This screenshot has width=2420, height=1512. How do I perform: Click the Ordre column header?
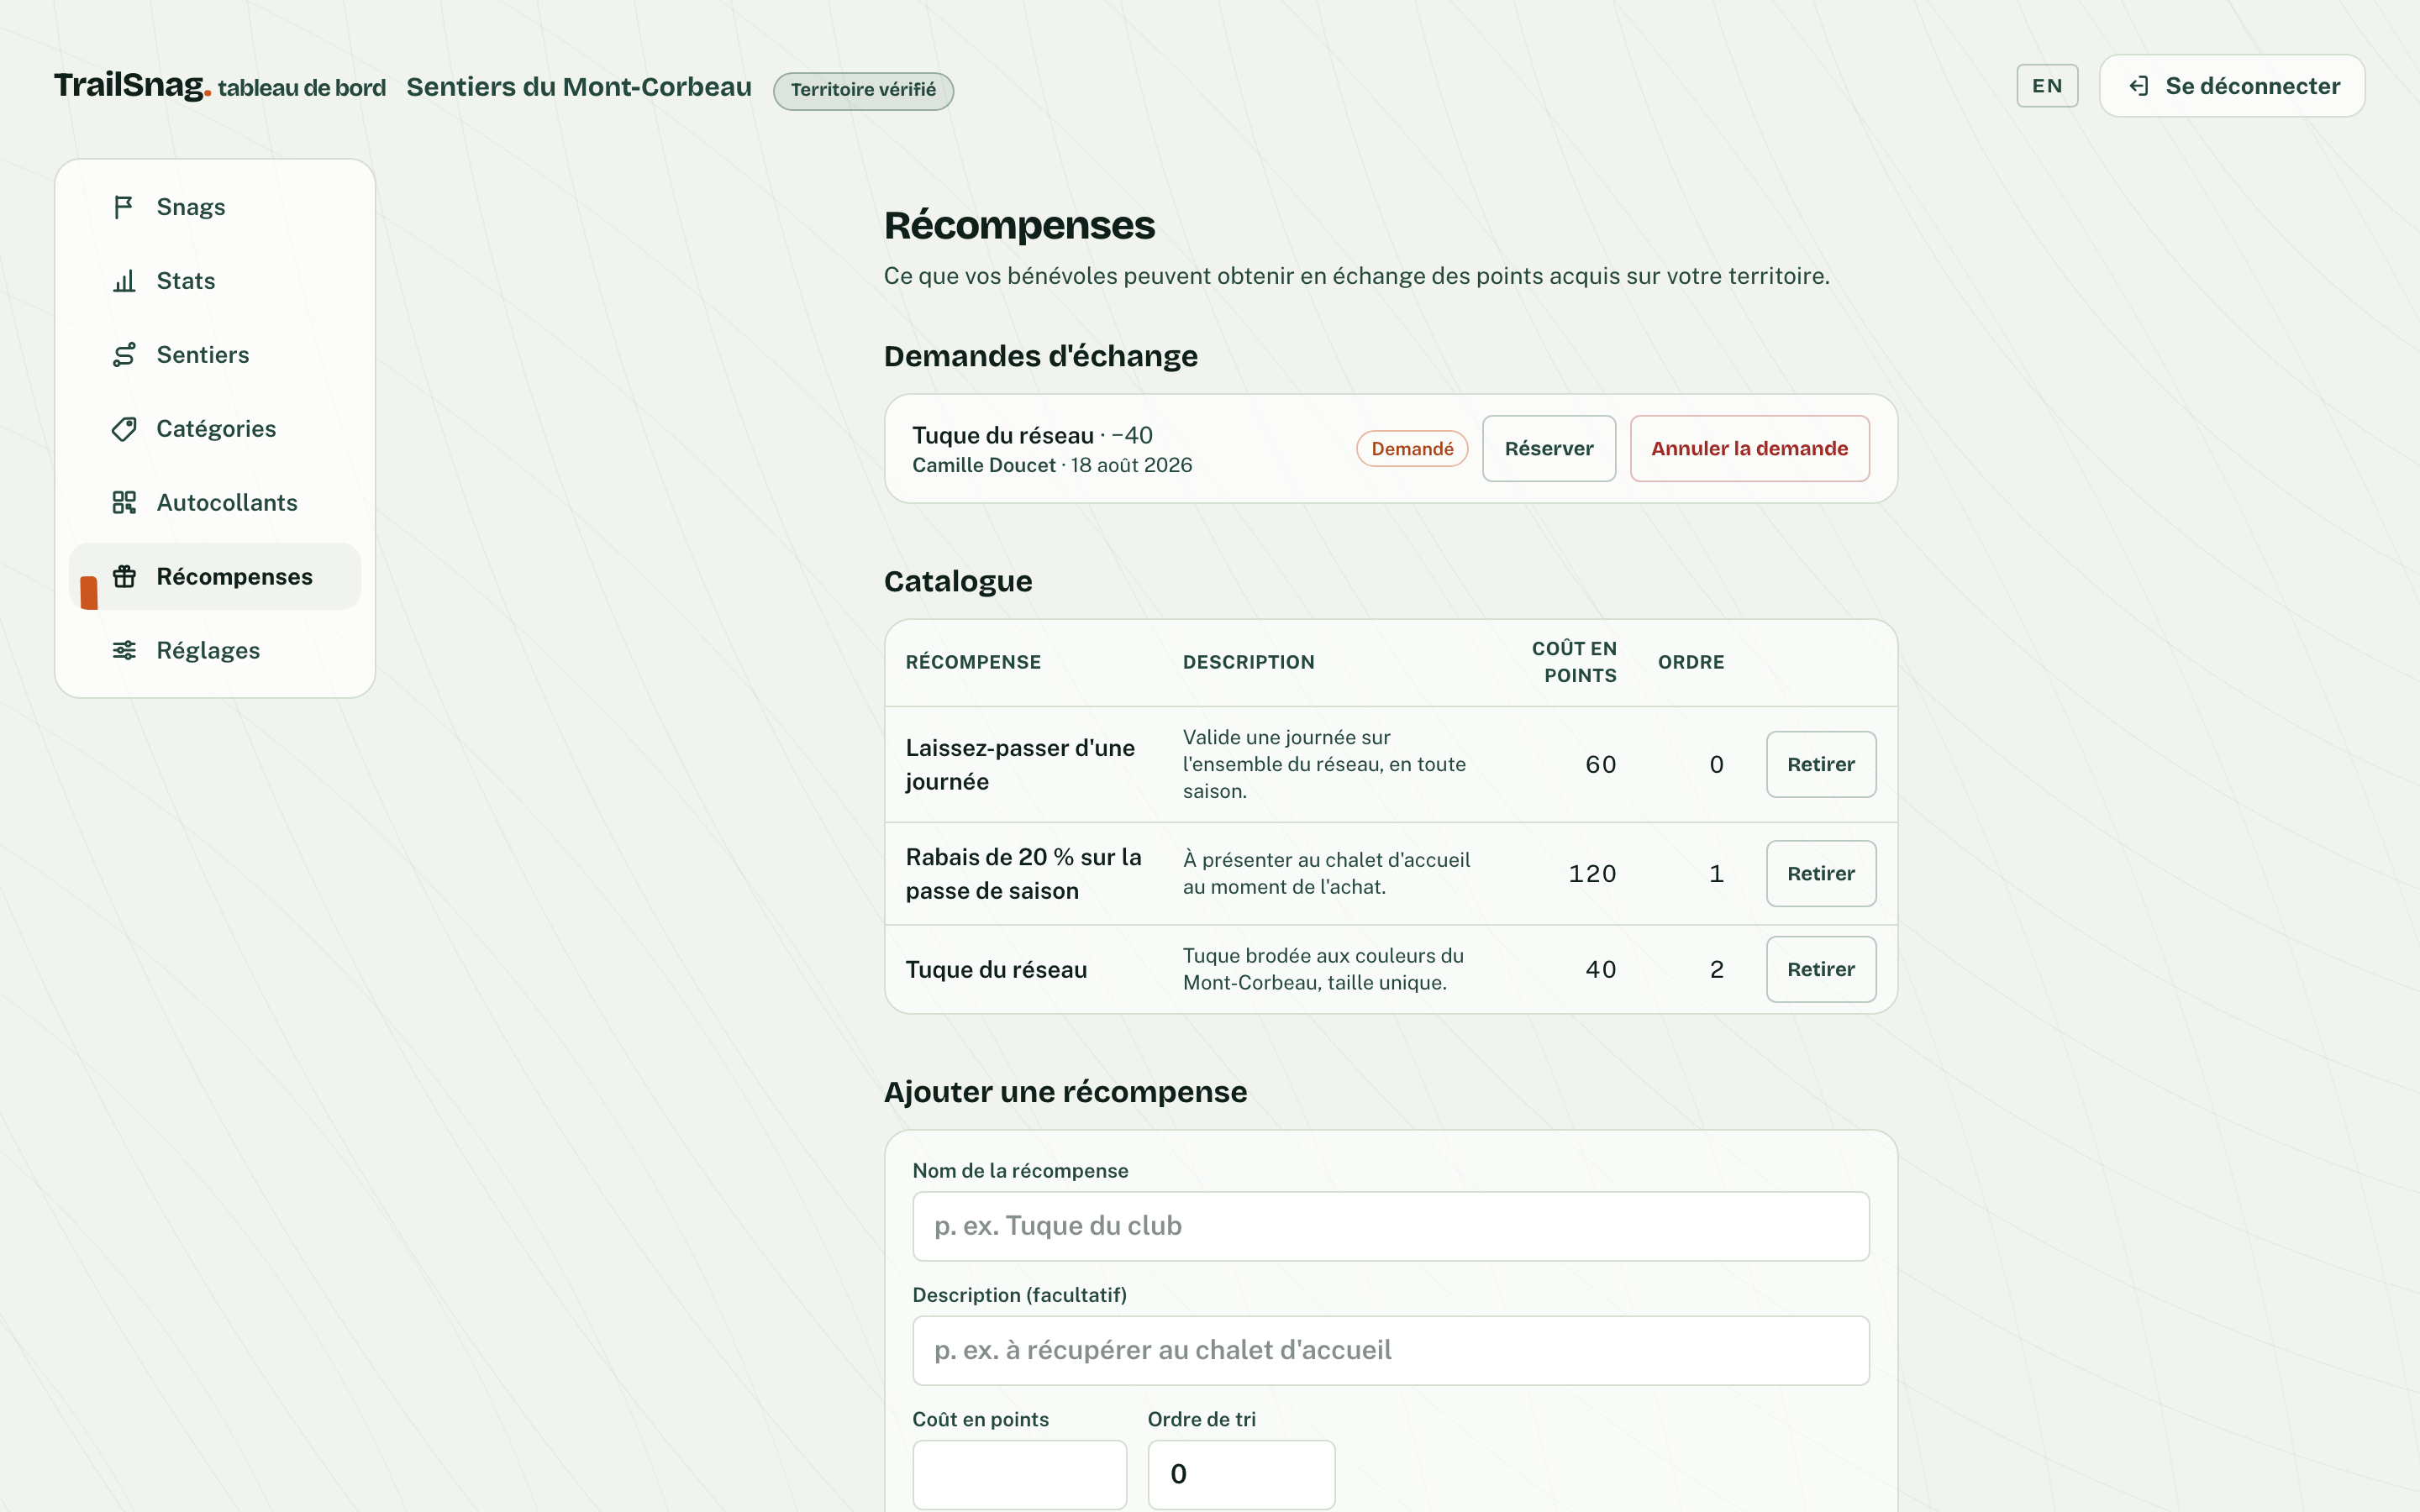pos(1690,662)
